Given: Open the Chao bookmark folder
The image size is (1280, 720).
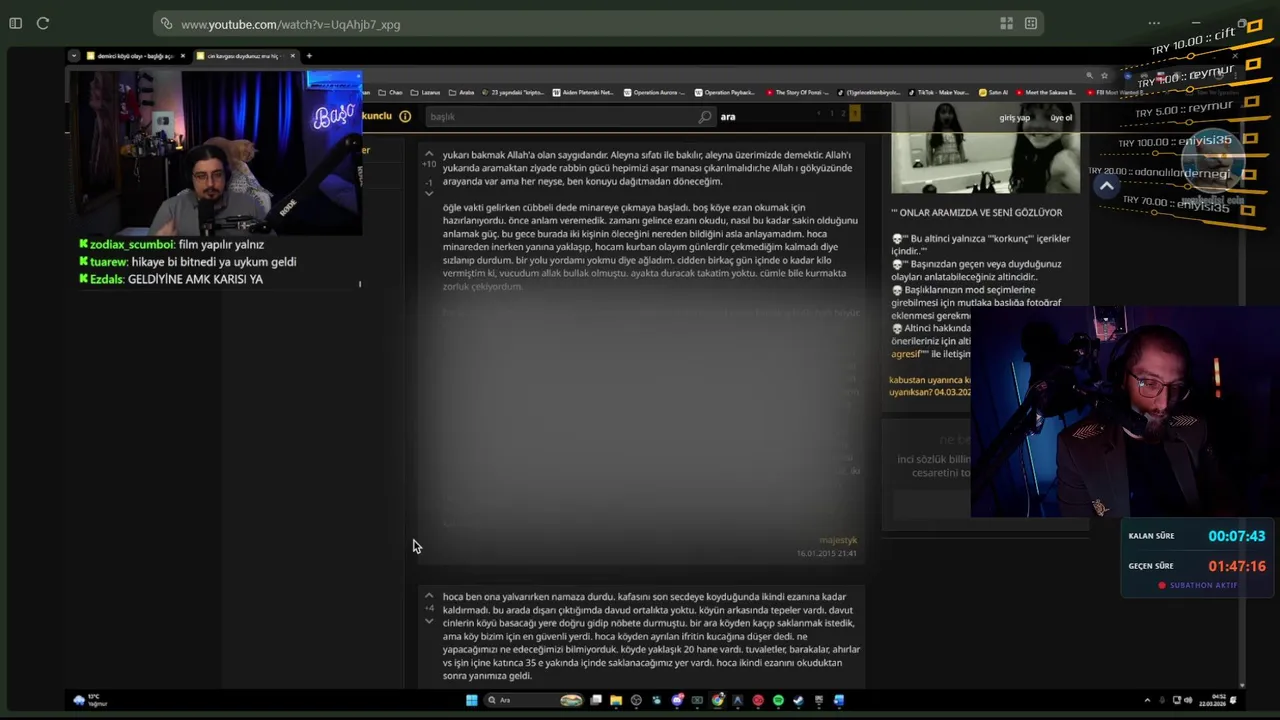Looking at the screenshot, I should pos(390,92).
